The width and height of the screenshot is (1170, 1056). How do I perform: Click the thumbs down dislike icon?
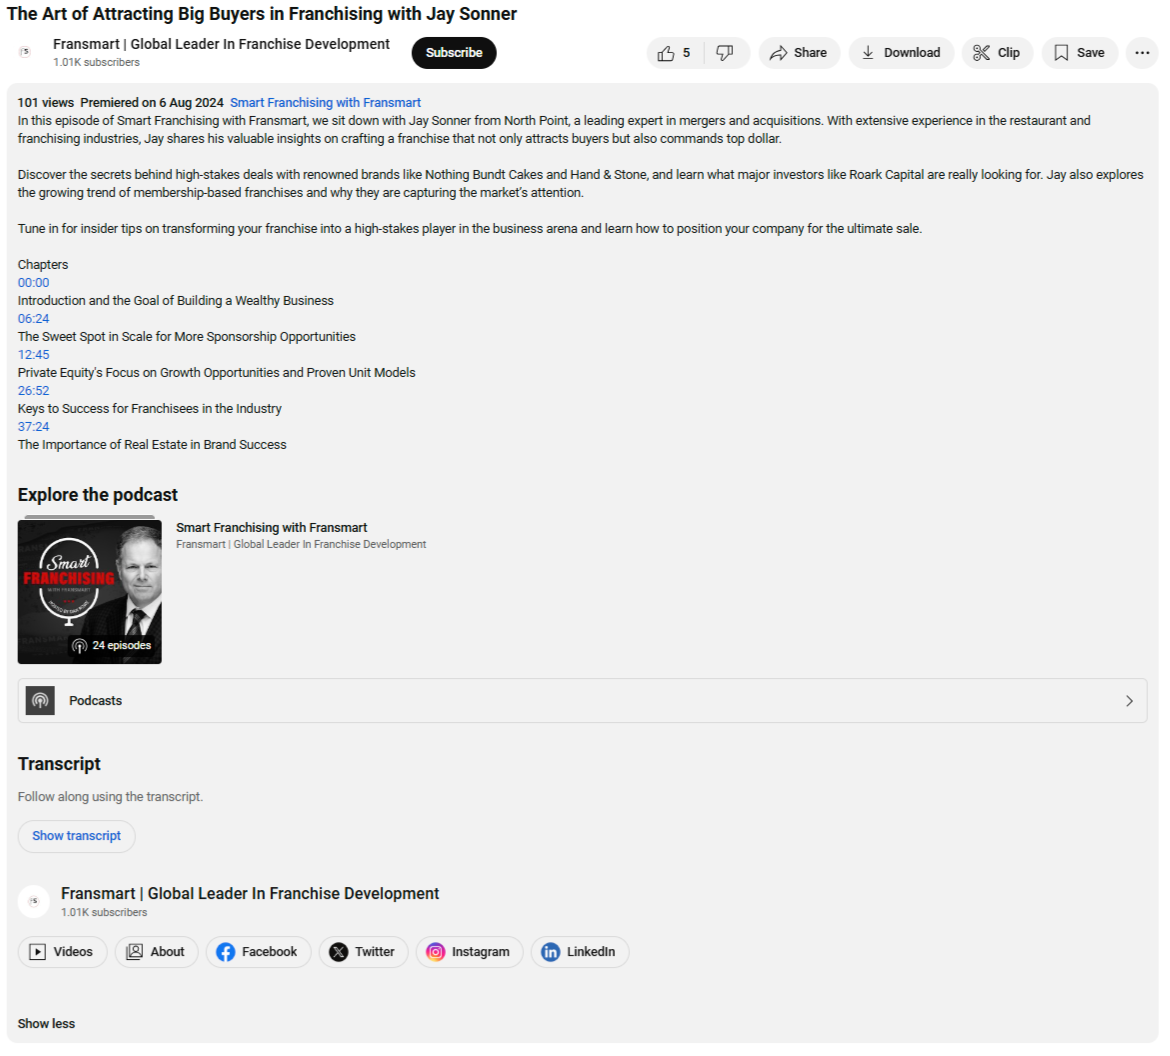(x=725, y=53)
